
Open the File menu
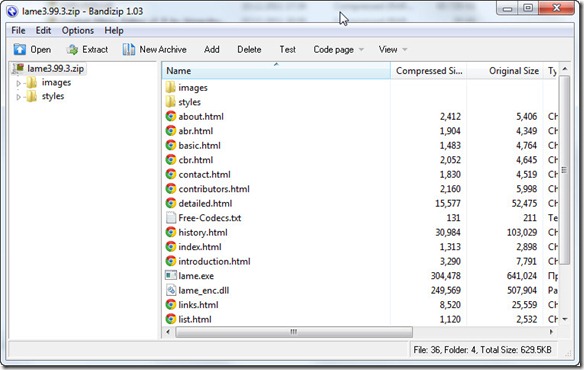tap(18, 31)
